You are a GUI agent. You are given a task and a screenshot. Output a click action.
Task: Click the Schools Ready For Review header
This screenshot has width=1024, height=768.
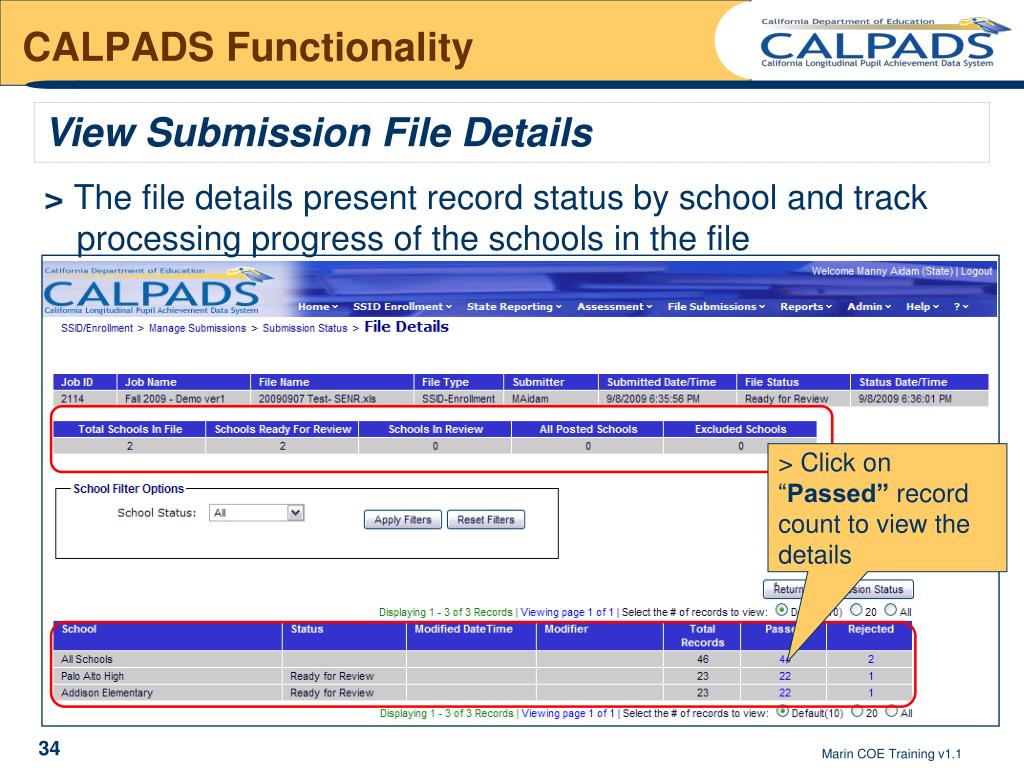click(283, 429)
